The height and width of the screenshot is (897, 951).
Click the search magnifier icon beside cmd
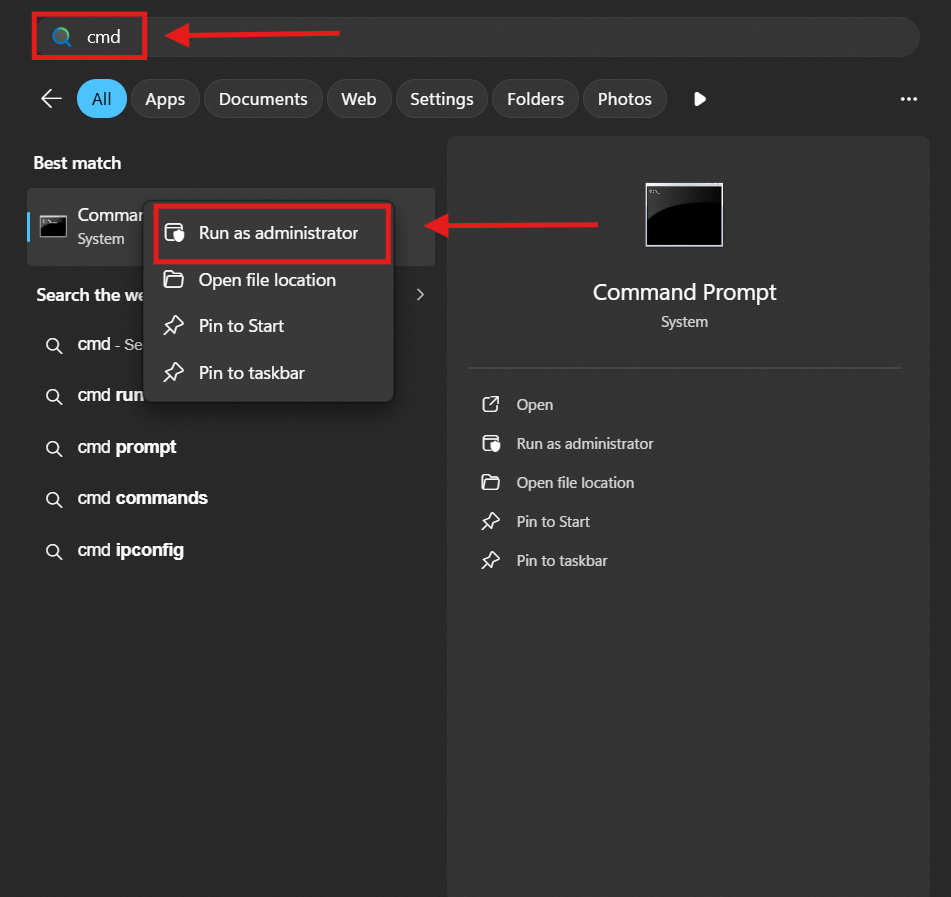61,37
